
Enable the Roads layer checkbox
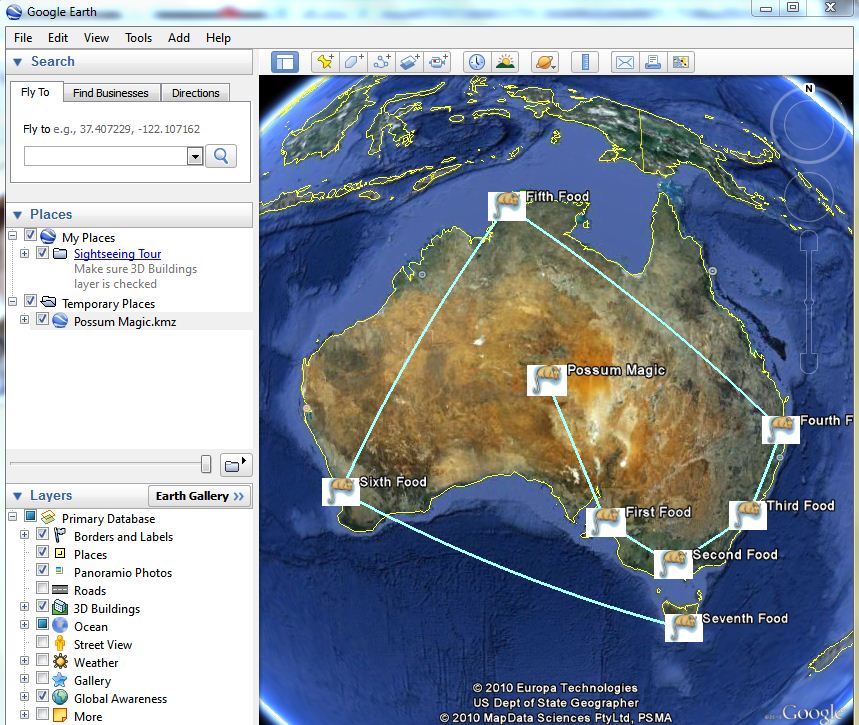coord(42,588)
